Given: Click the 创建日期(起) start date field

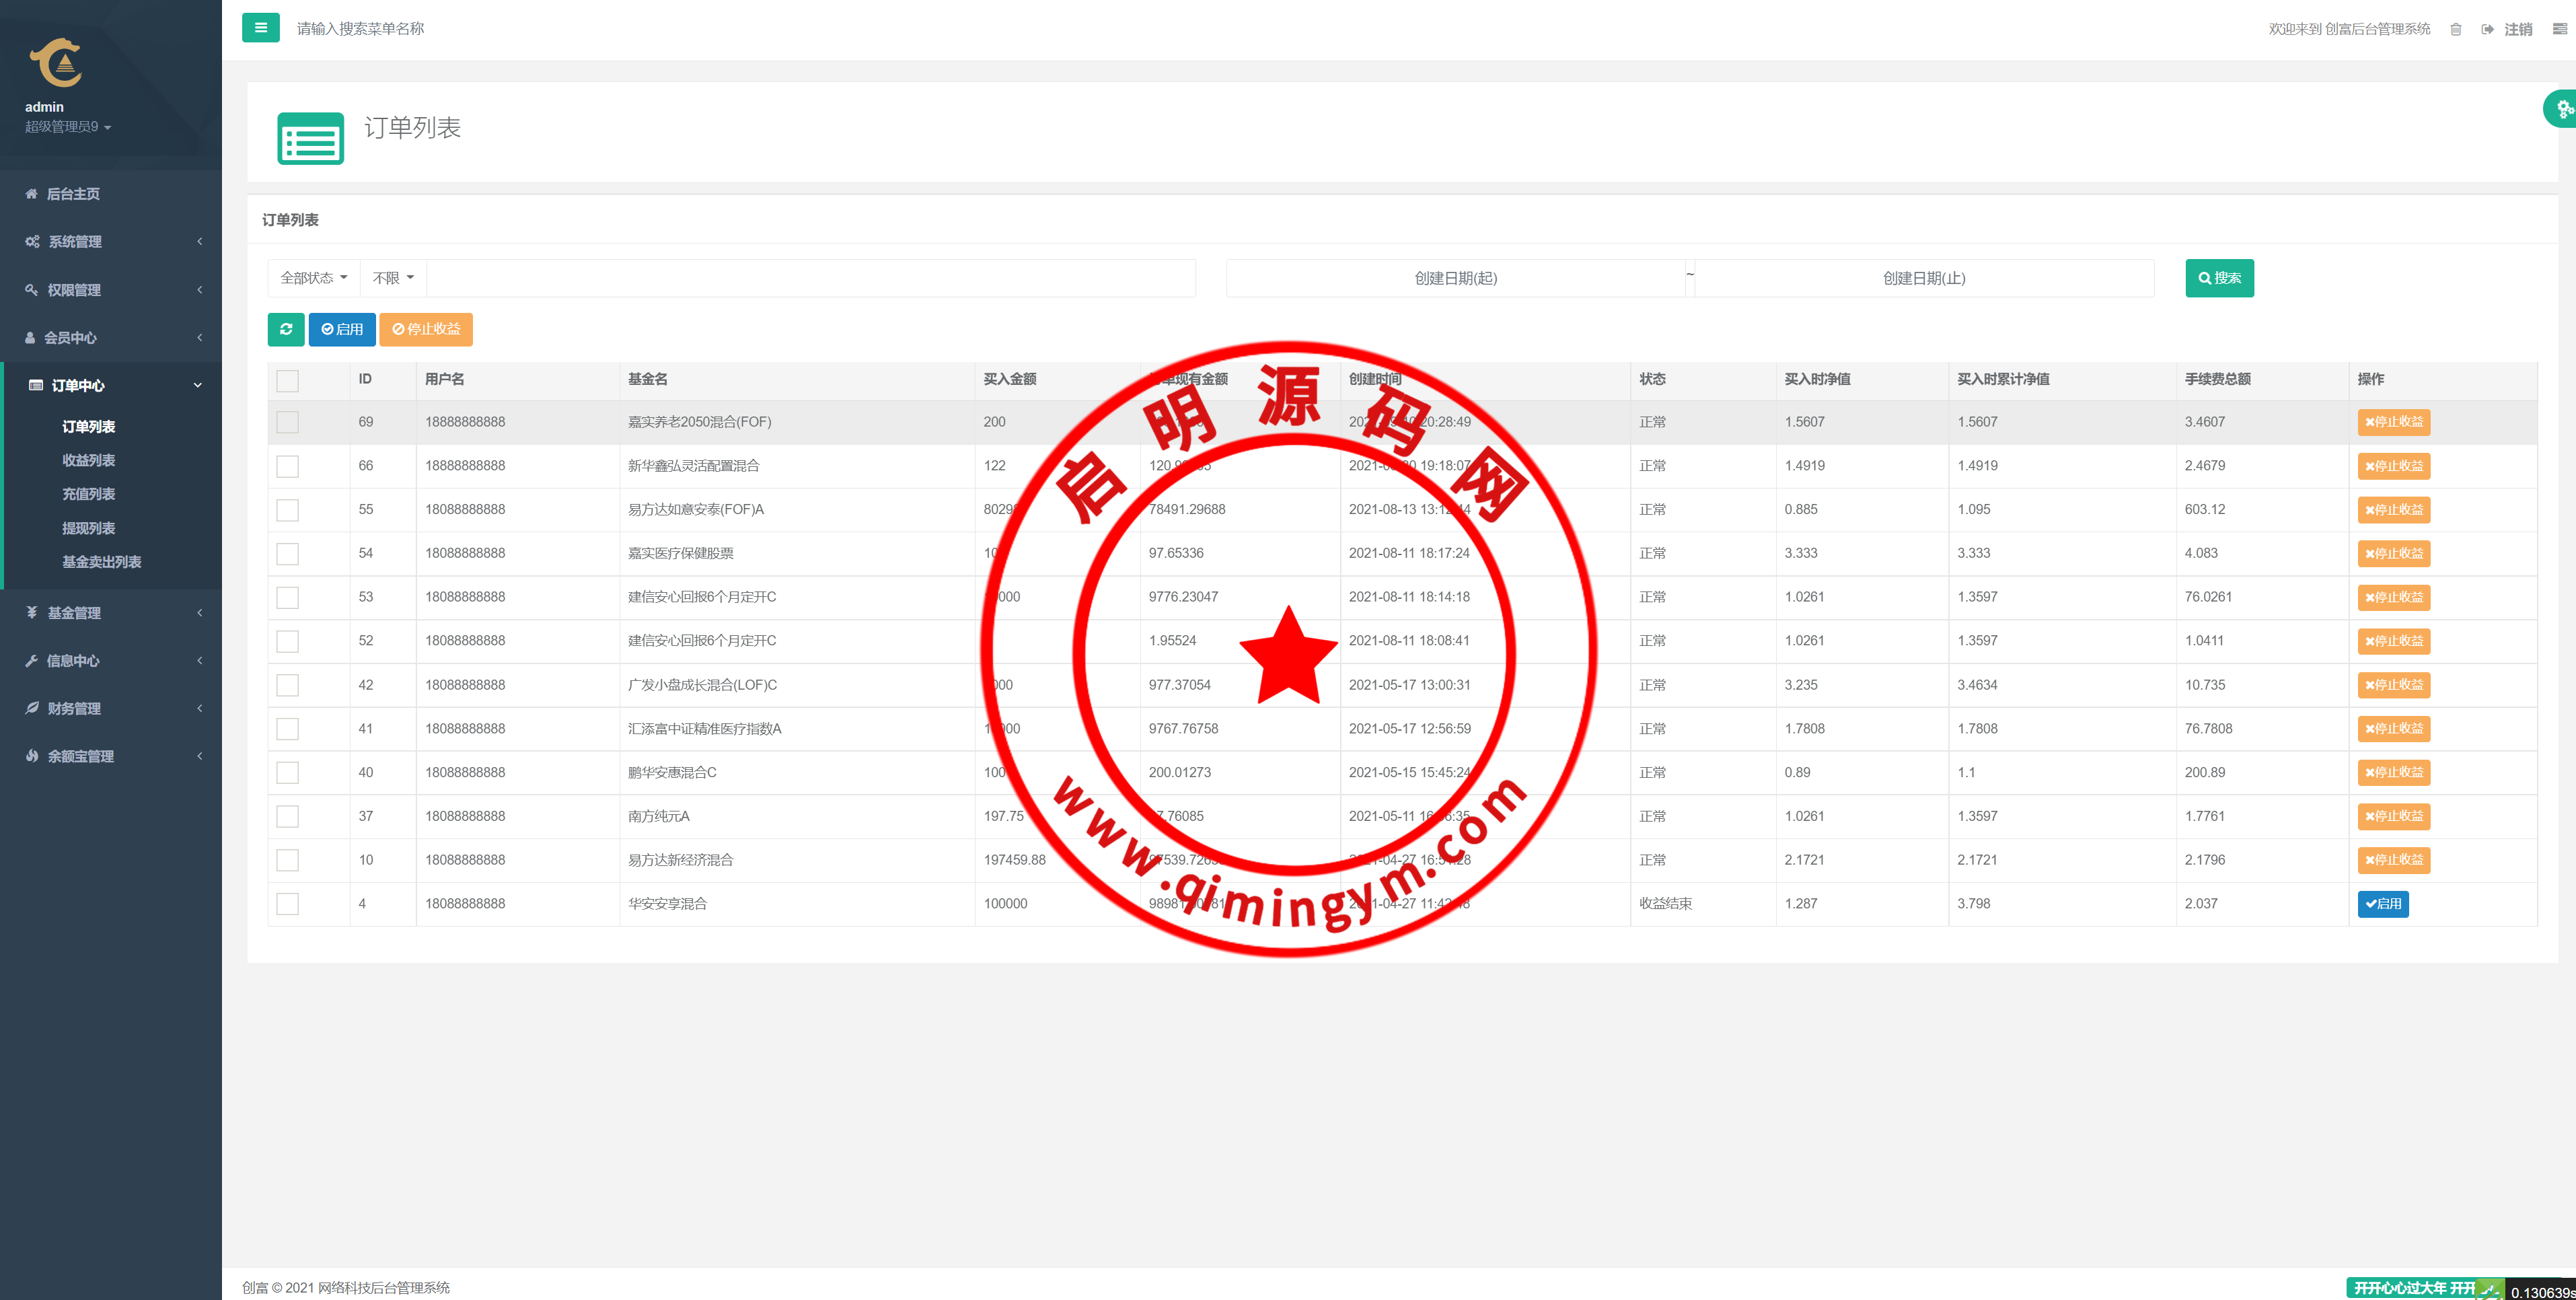Looking at the screenshot, I should point(1455,278).
